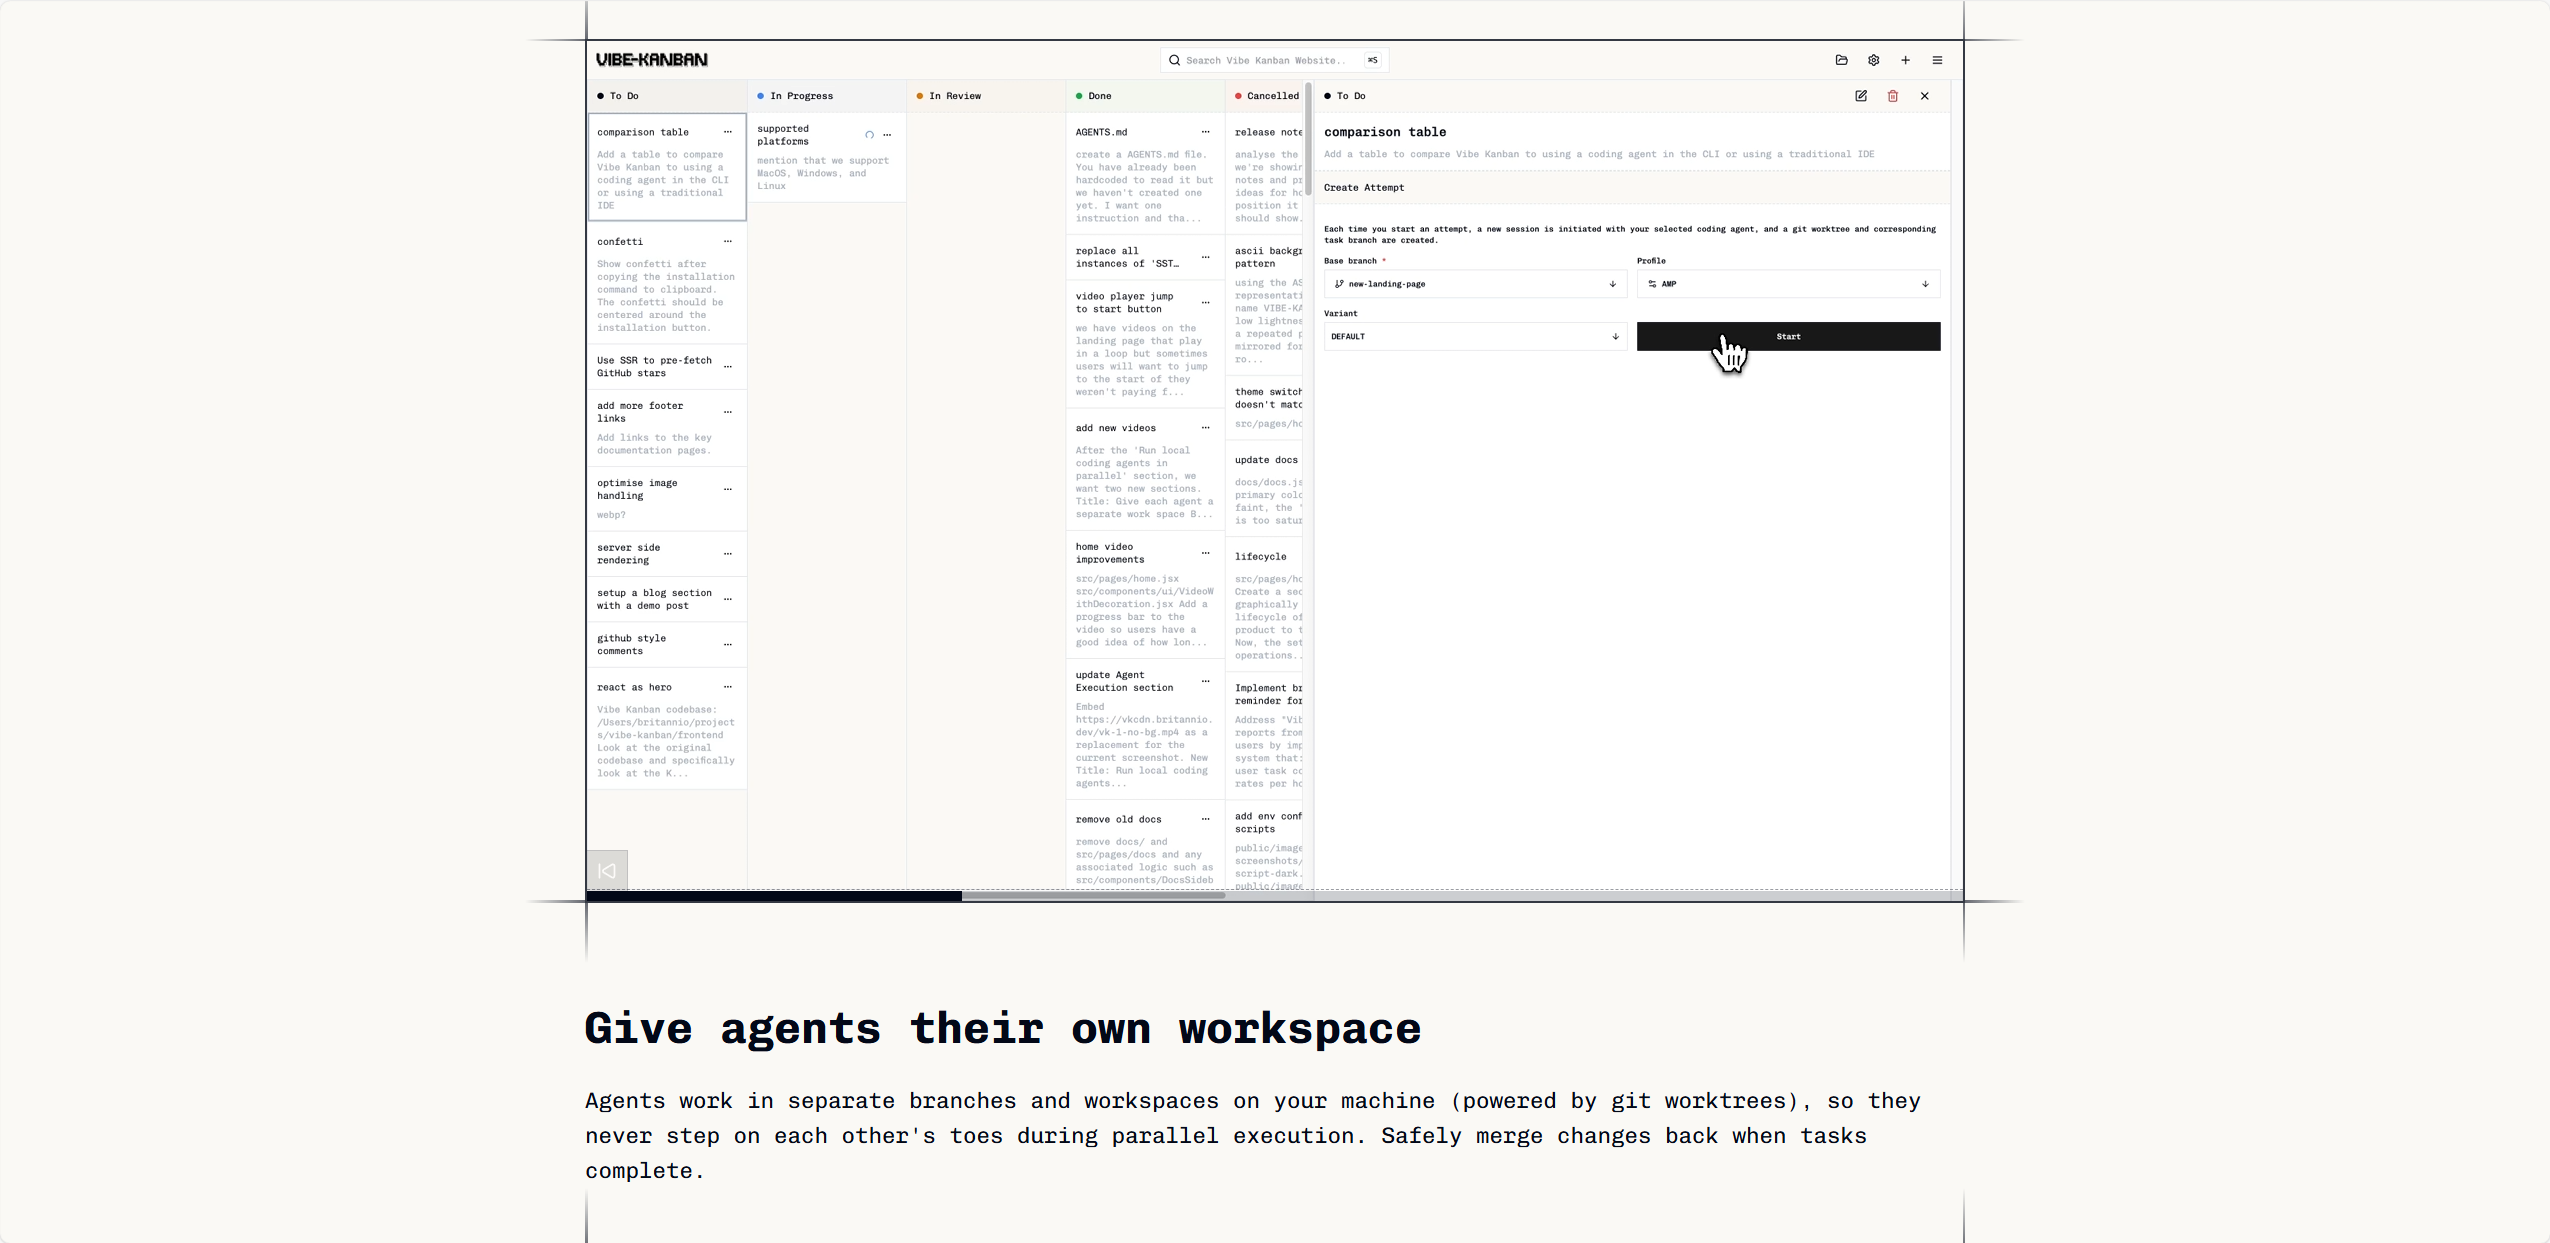Open the lifecycle cancelled card
Viewport: 2550px width, 1243px height.
1266,606
